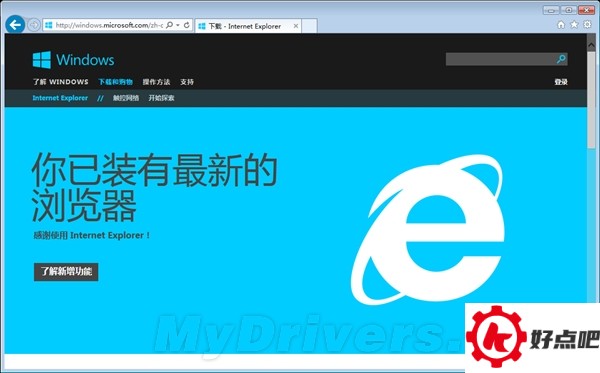Screen dimensions: 600x373
Task: Open a new blank tab
Action: (x=309, y=26)
